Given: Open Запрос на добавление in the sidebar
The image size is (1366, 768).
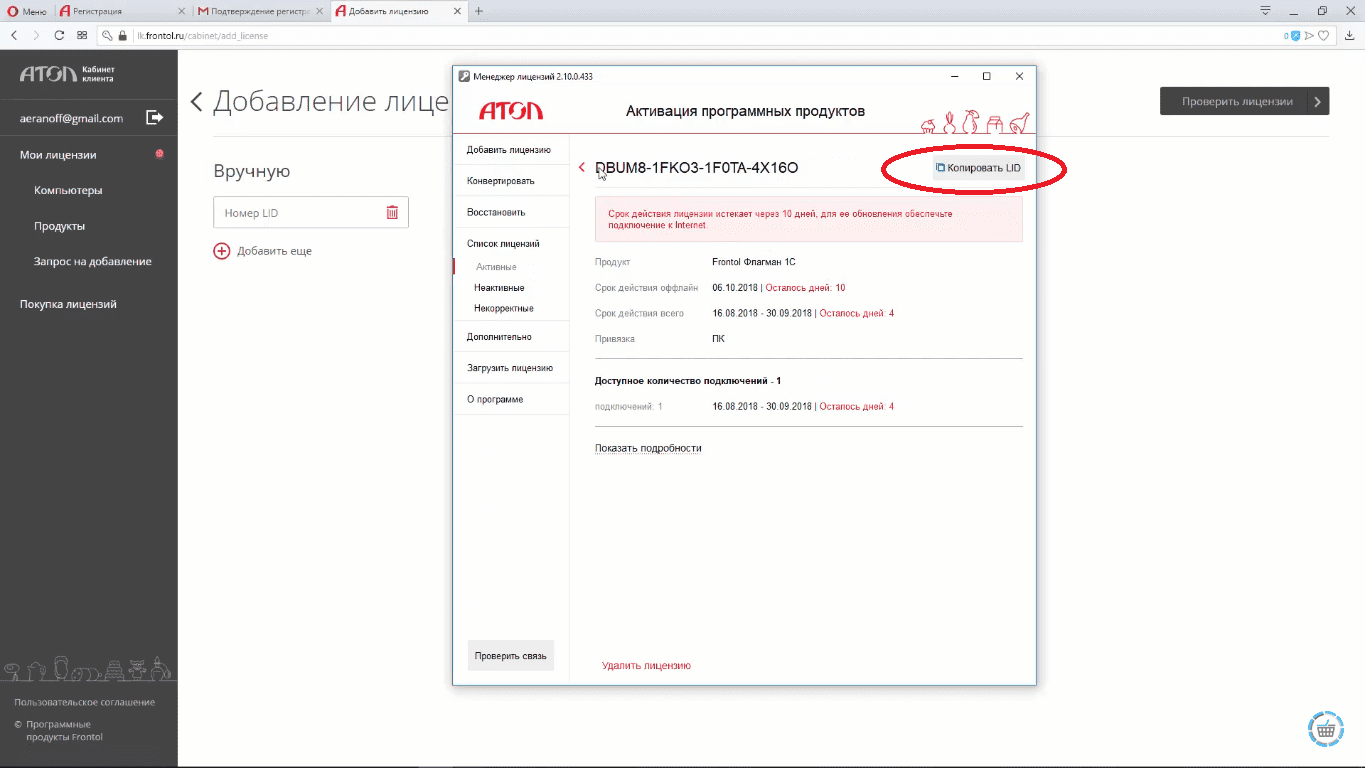Looking at the screenshot, I should tap(93, 261).
